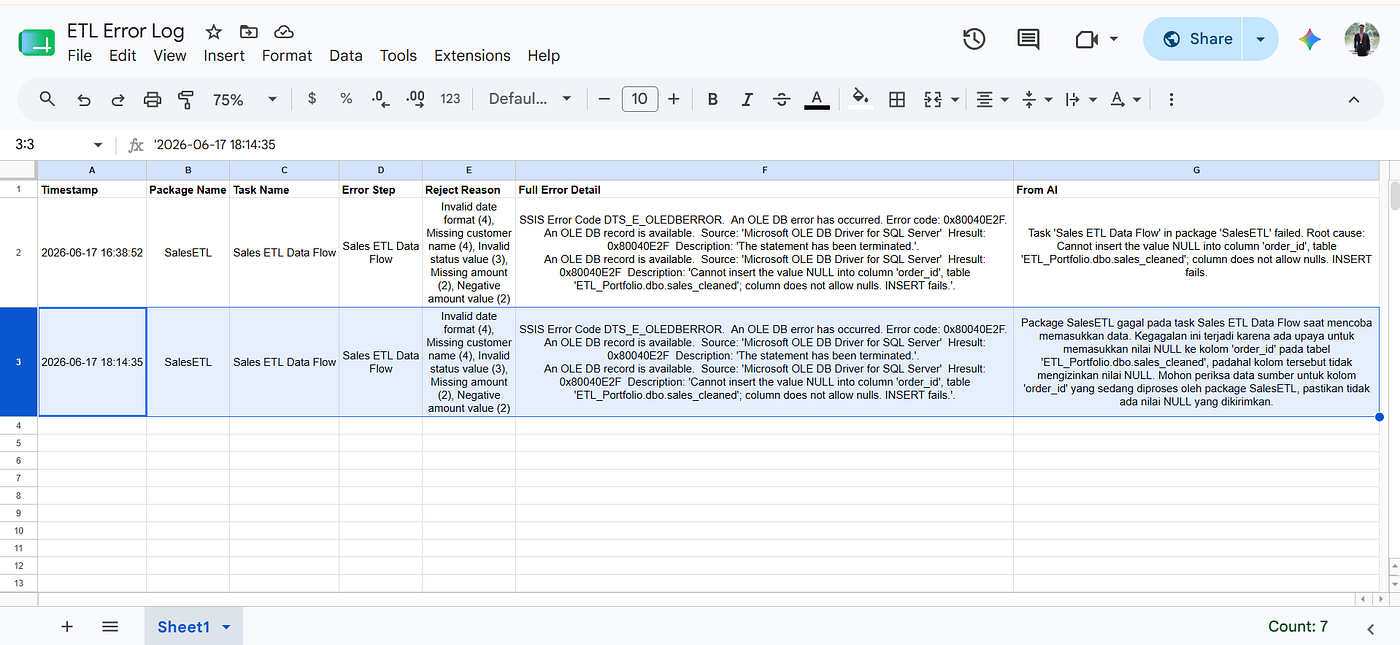Open Google Sheets home icon
This screenshot has width=1400, height=645.
(36, 42)
